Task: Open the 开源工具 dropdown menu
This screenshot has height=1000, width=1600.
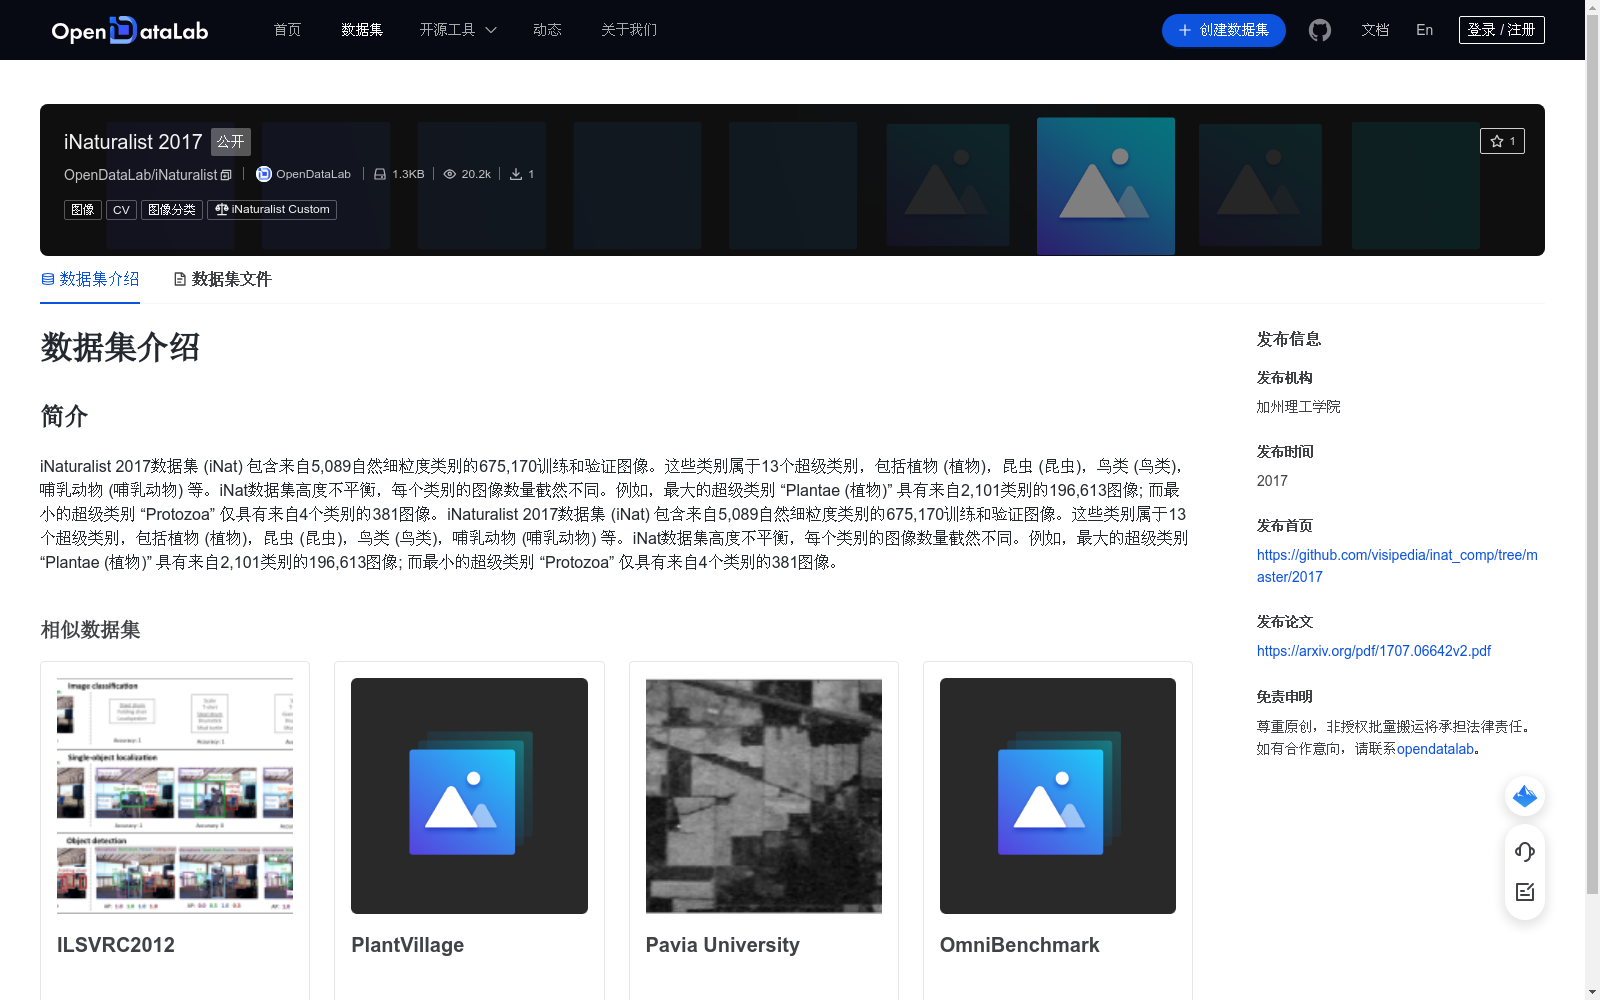Action: [449, 30]
